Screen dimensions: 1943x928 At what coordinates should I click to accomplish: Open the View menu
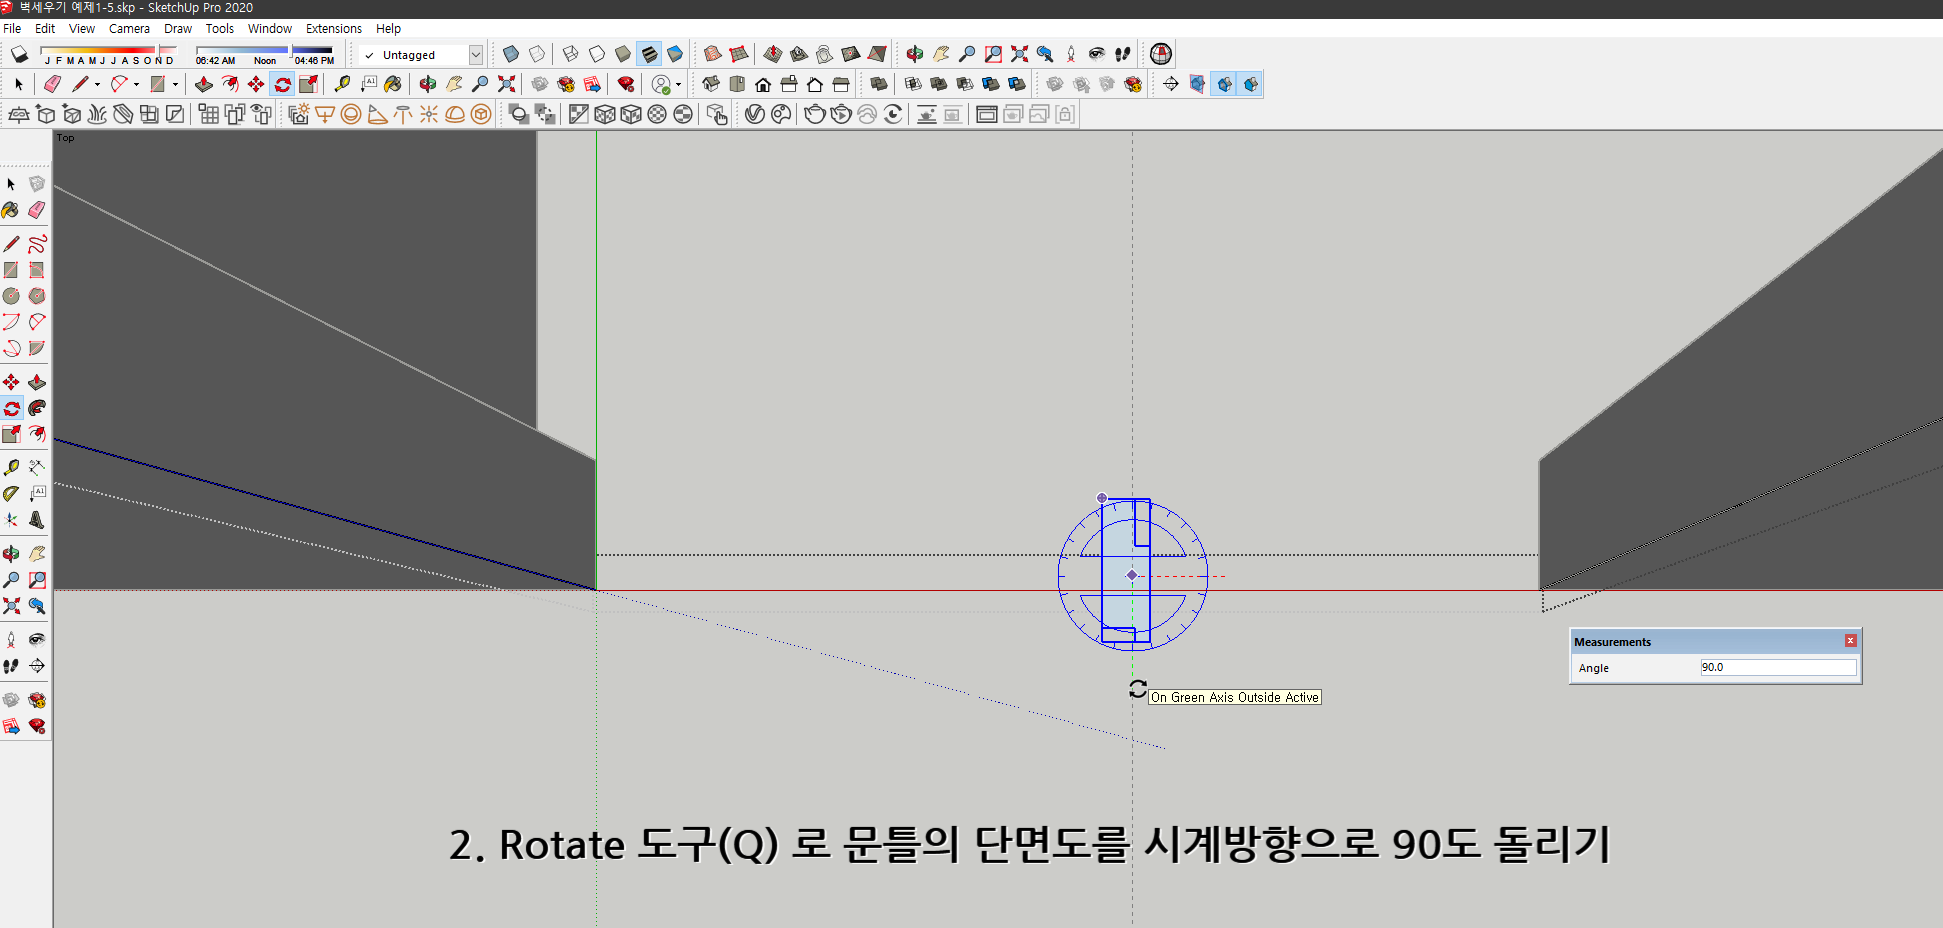tap(82, 28)
